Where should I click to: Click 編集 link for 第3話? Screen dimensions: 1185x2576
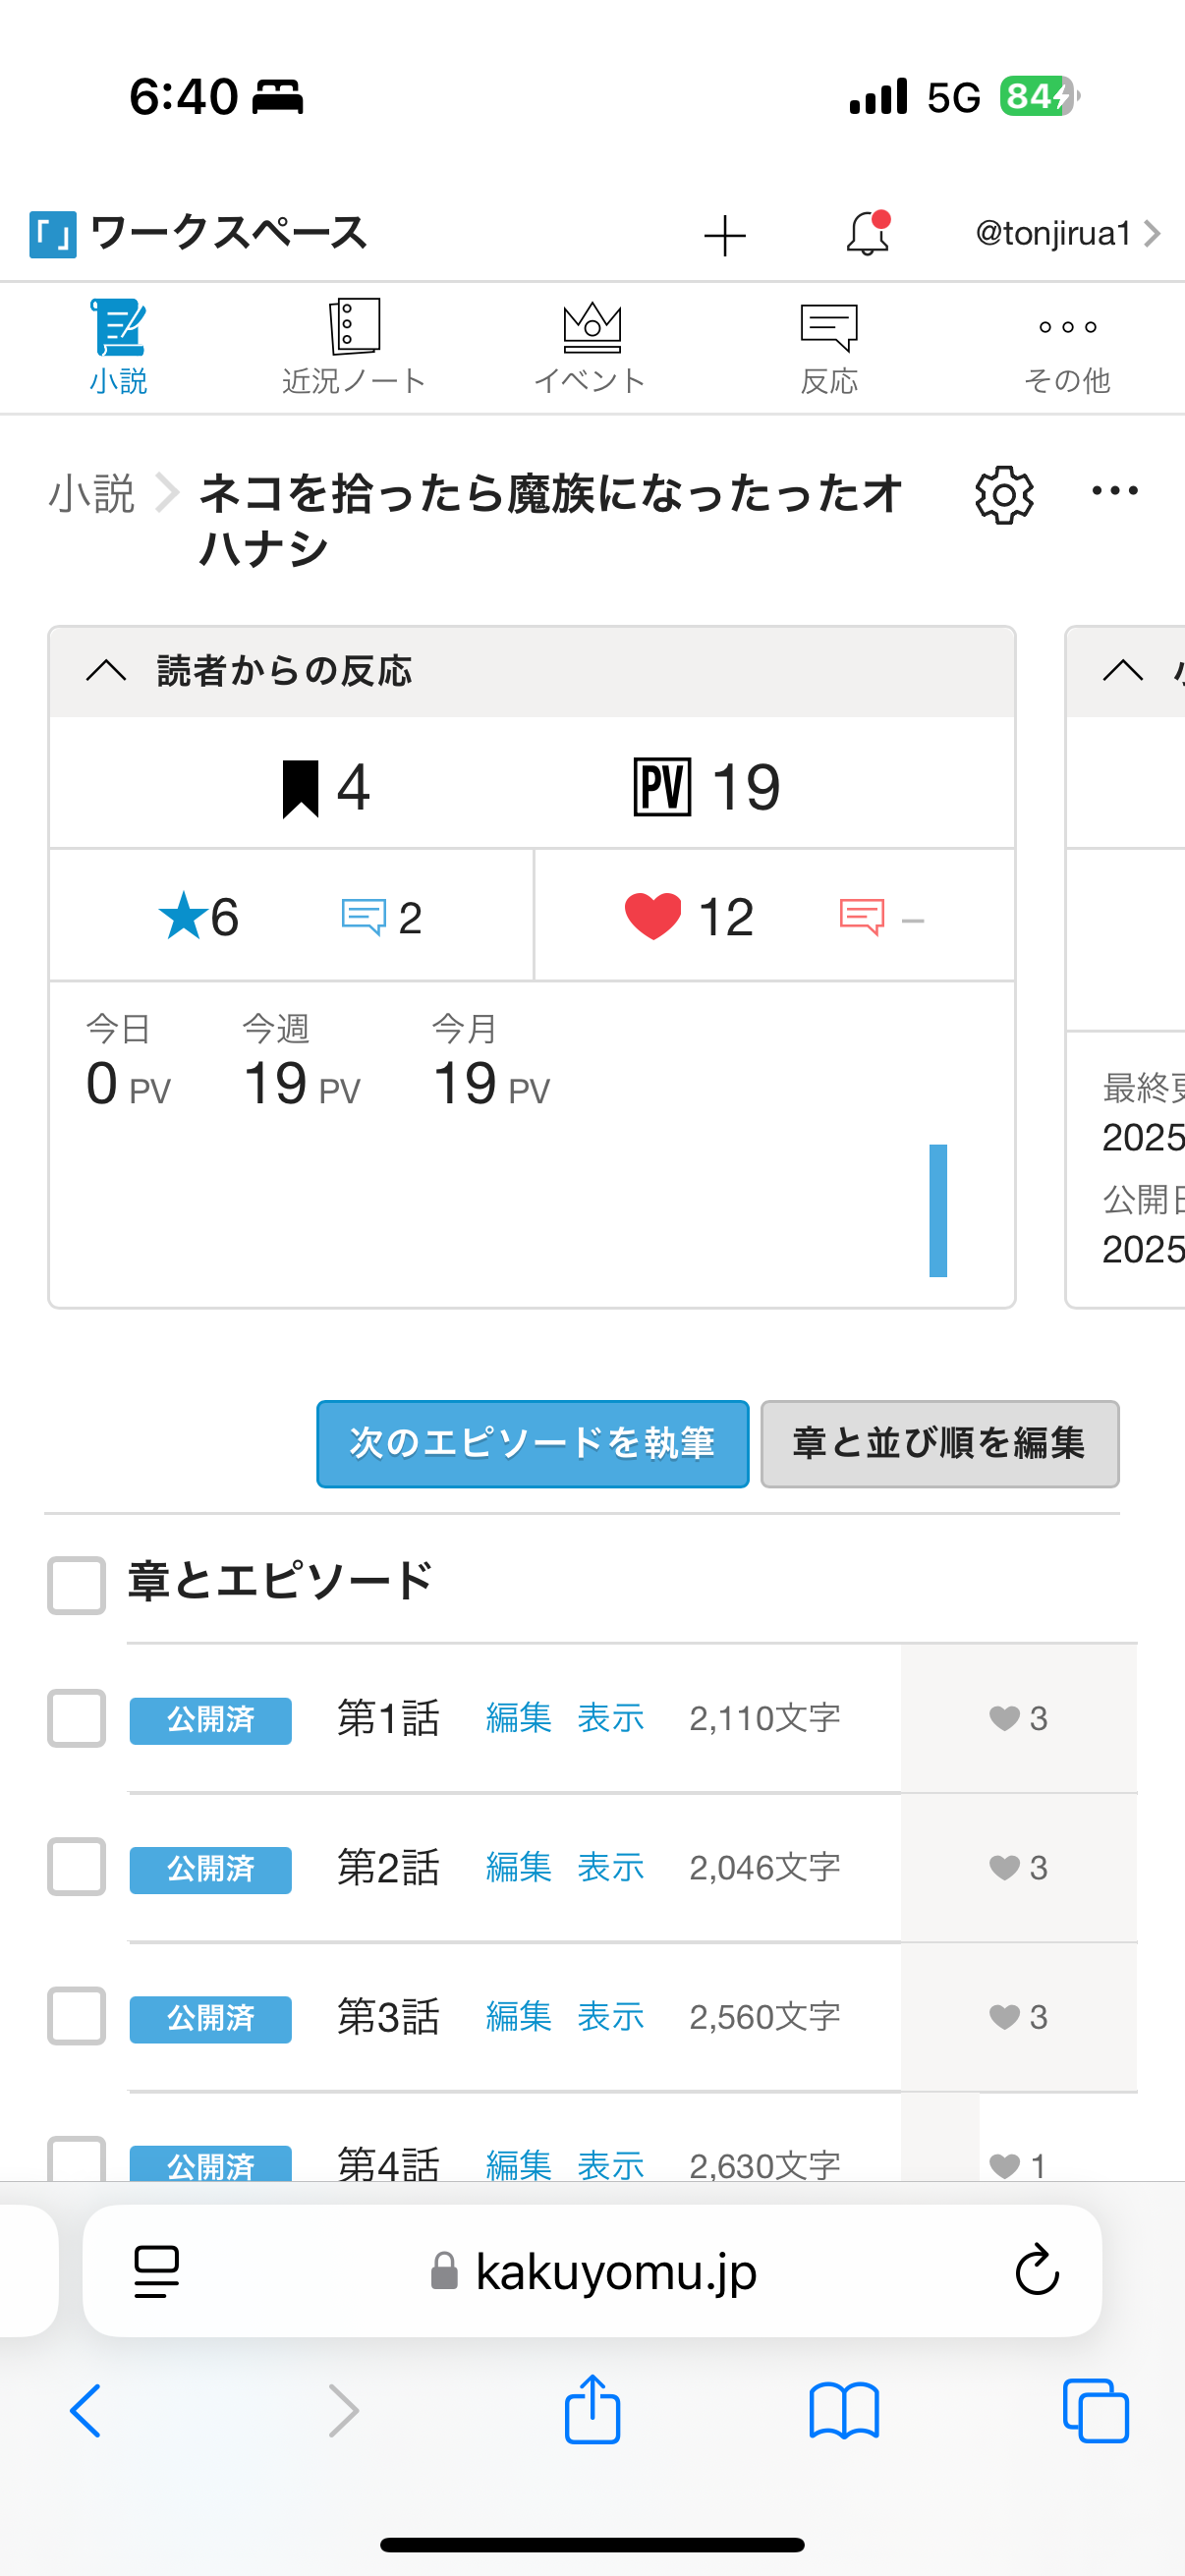pos(518,2016)
